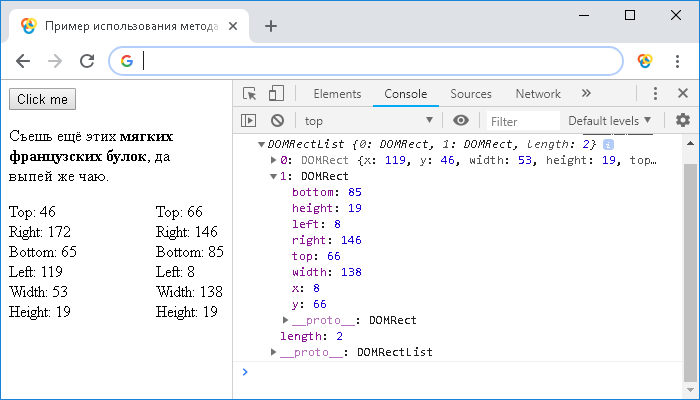Expand the __proto__: DOMRect entry
Viewport: 700px width, 400px height.
(x=285, y=320)
